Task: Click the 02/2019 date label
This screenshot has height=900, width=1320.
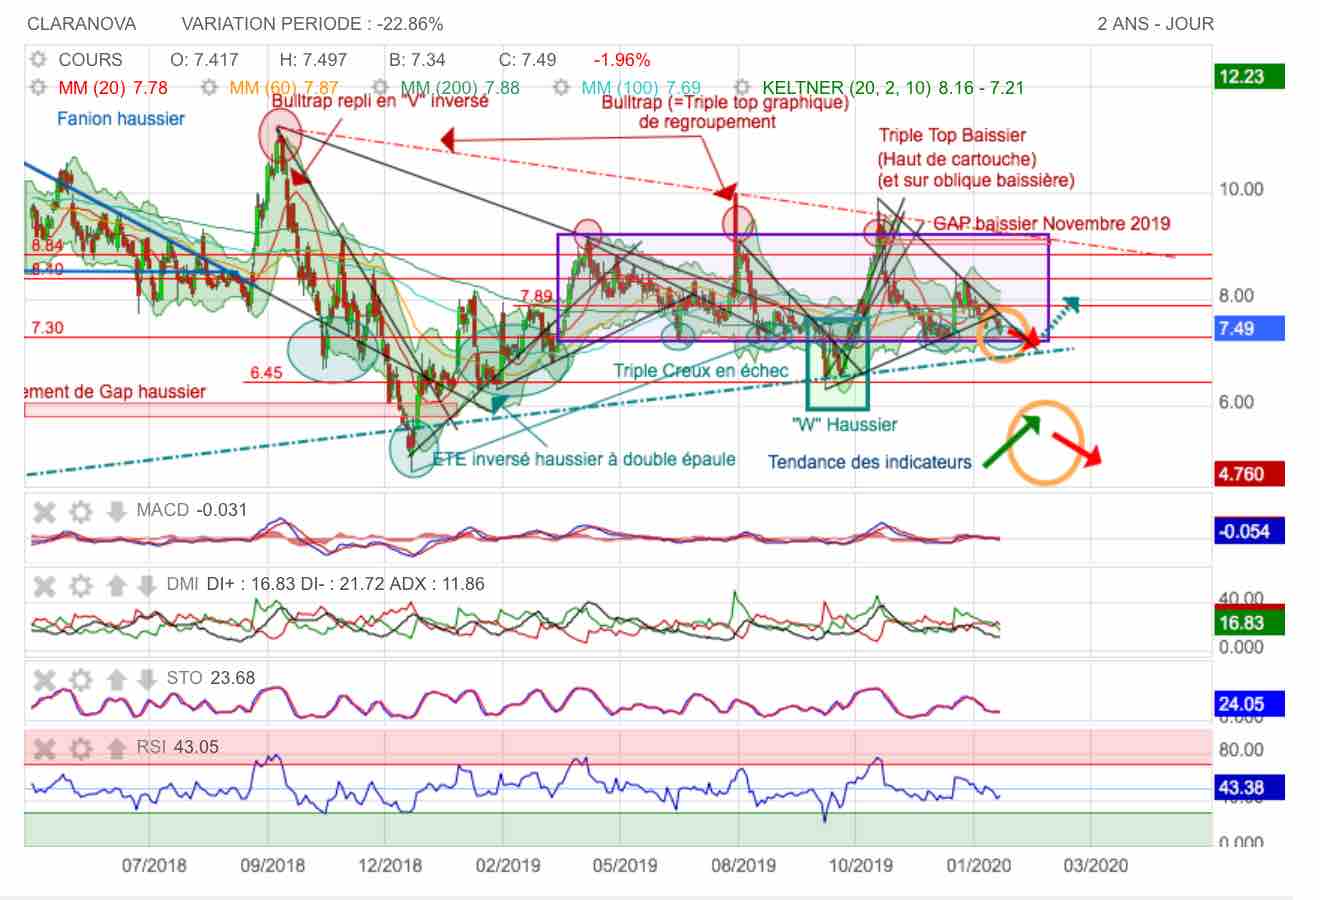Action: tap(506, 864)
